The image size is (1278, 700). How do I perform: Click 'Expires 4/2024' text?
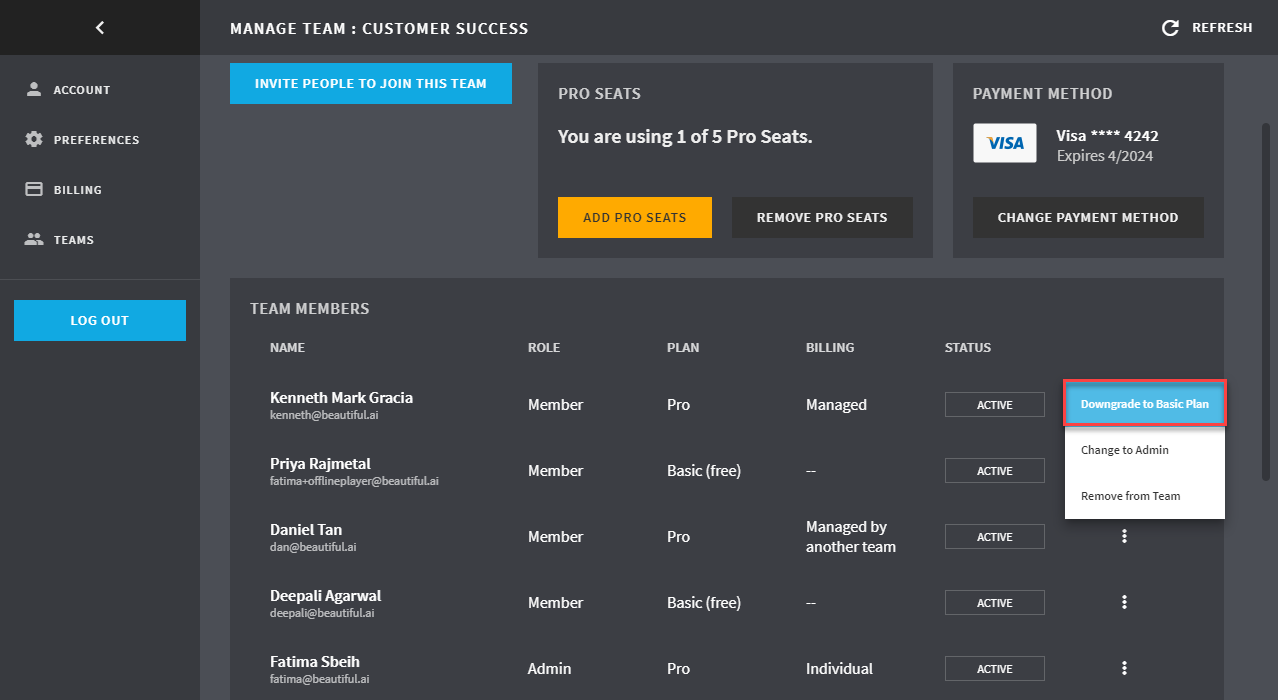click(x=1103, y=156)
